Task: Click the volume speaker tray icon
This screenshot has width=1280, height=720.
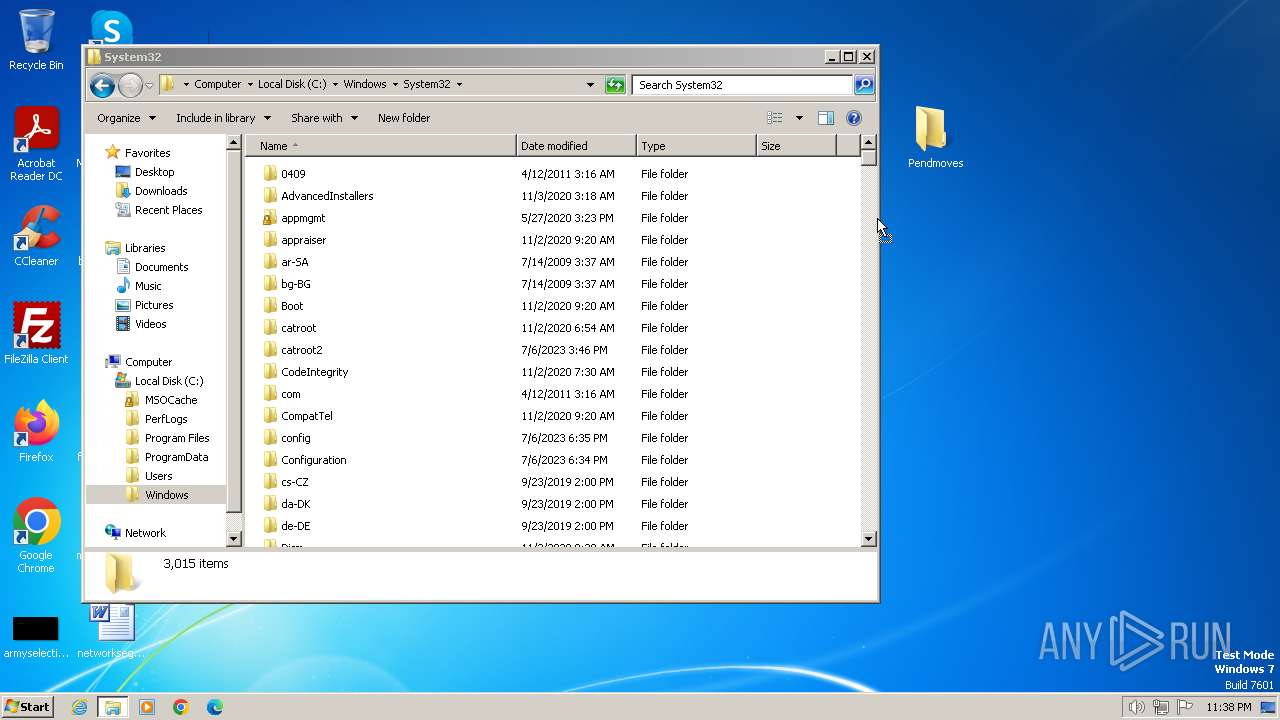Action: [x=1136, y=707]
